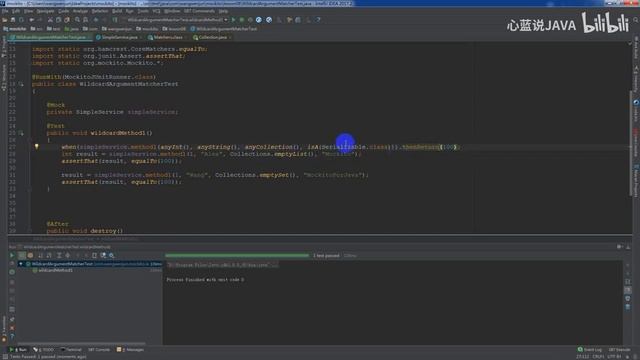Click the Find (magnifier) toolbar icon
This screenshot has height=360, width=640.
(77, 20)
